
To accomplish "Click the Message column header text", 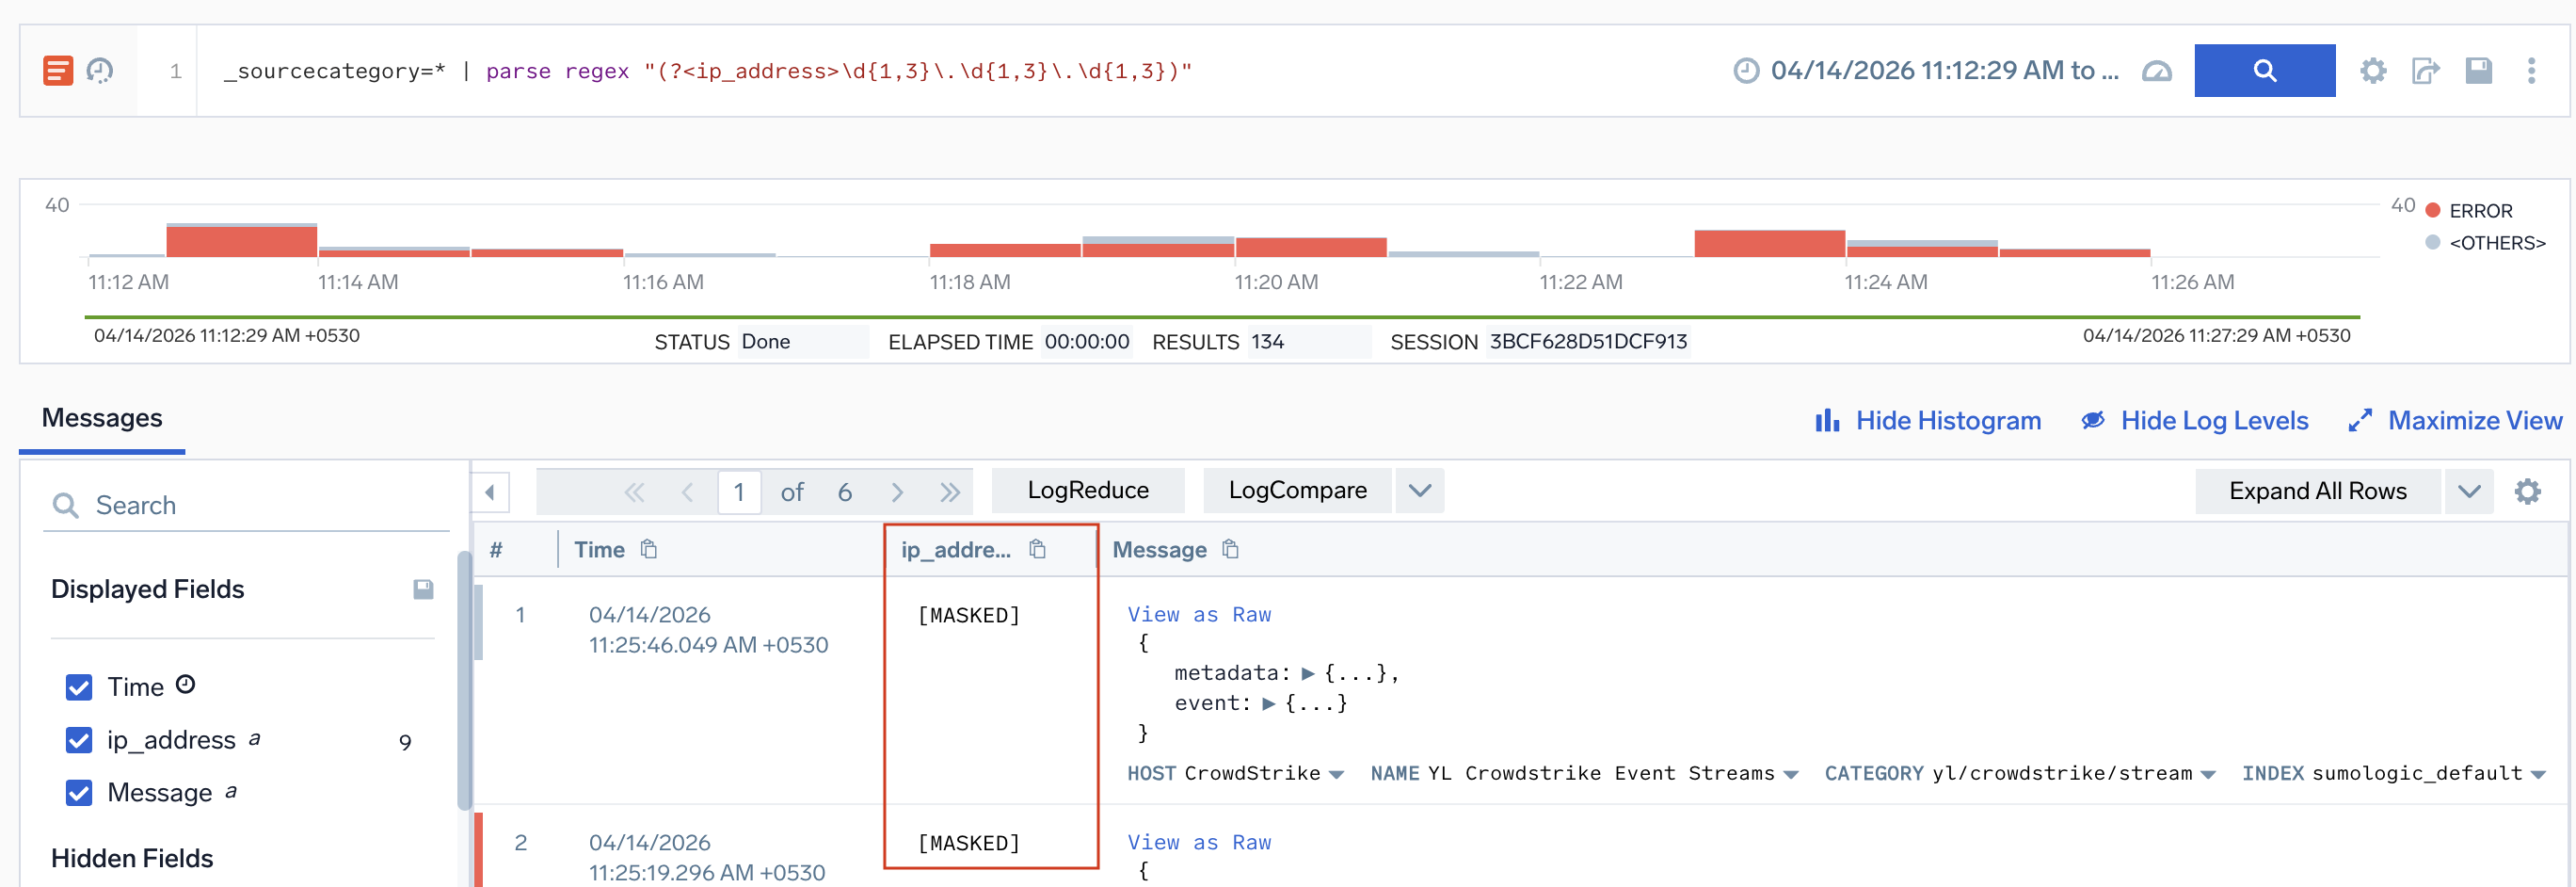I will pyautogui.click(x=1159, y=549).
